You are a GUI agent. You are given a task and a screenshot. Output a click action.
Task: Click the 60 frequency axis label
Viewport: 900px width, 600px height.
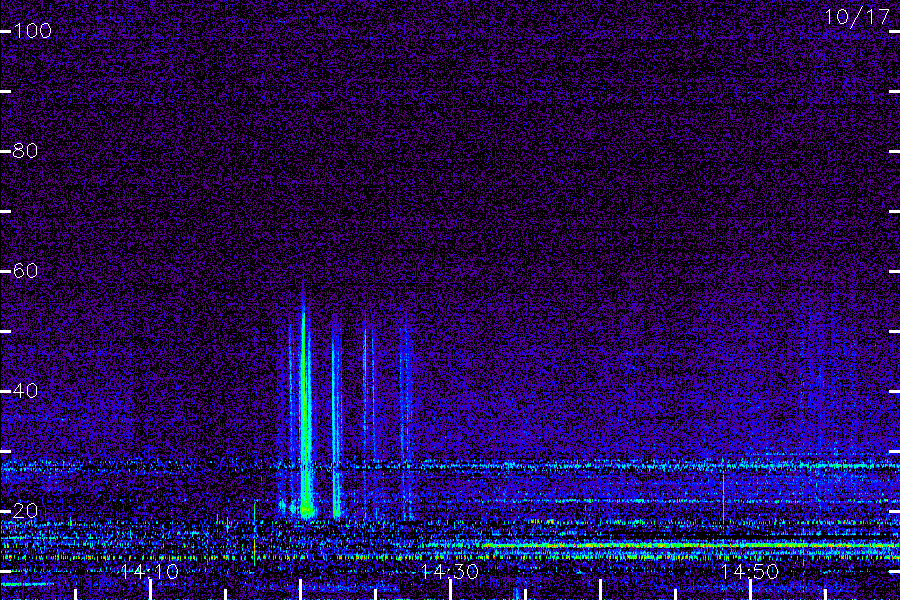coord(25,270)
